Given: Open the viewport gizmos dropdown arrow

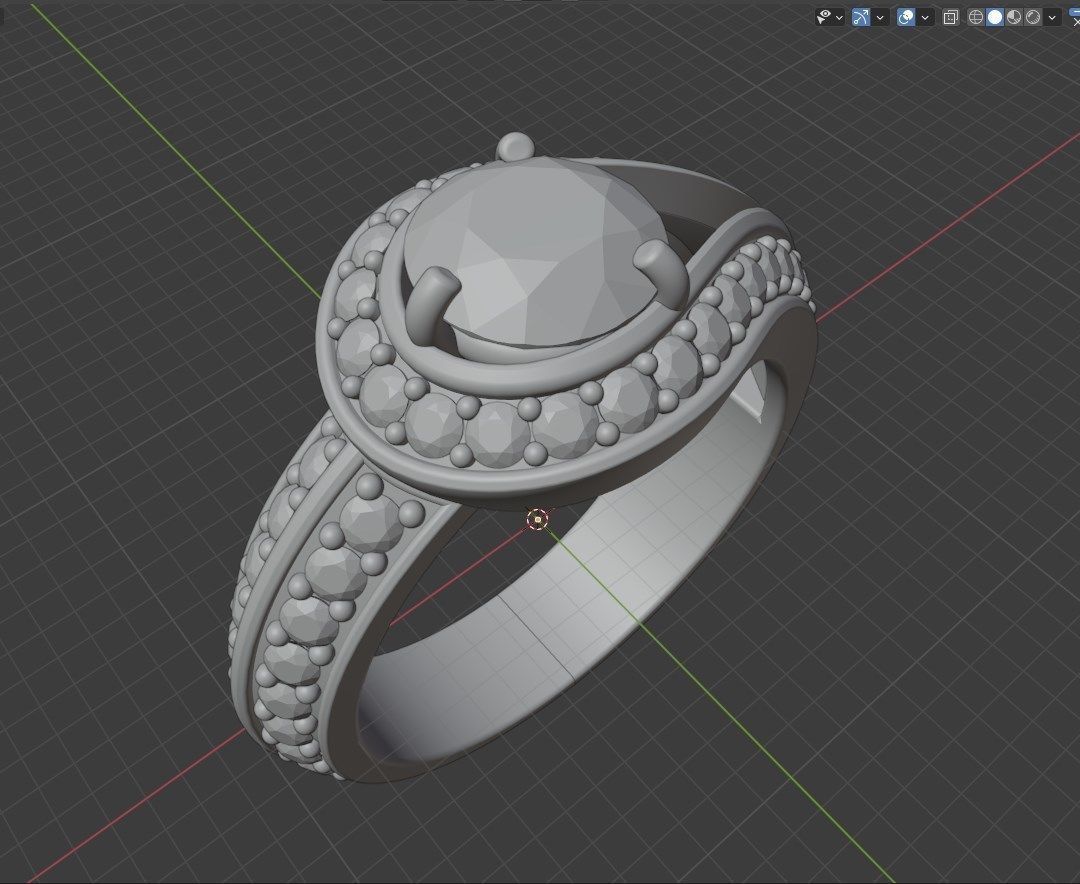Looking at the screenshot, I should [880, 17].
